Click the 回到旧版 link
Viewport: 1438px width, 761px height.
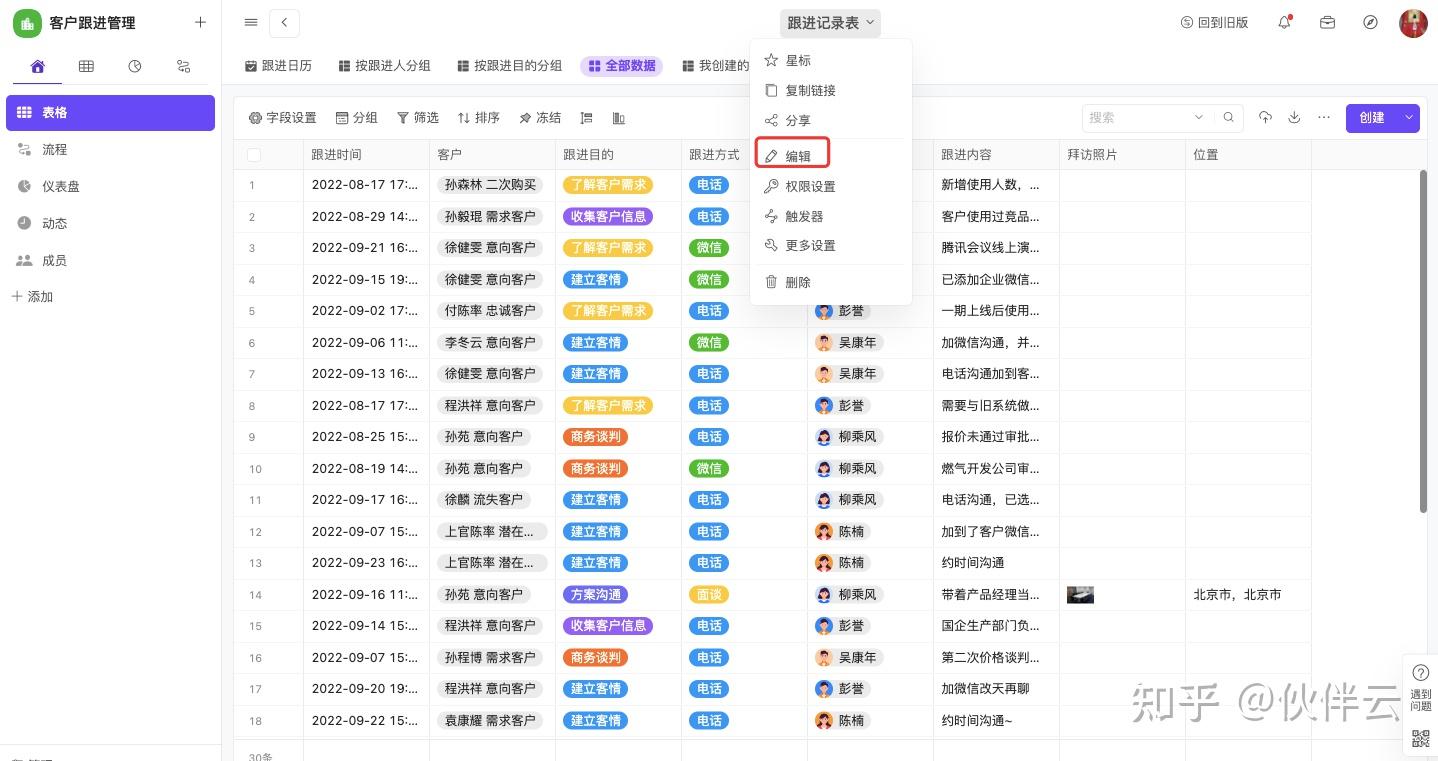pyautogui.click(x=1214, y=23)
